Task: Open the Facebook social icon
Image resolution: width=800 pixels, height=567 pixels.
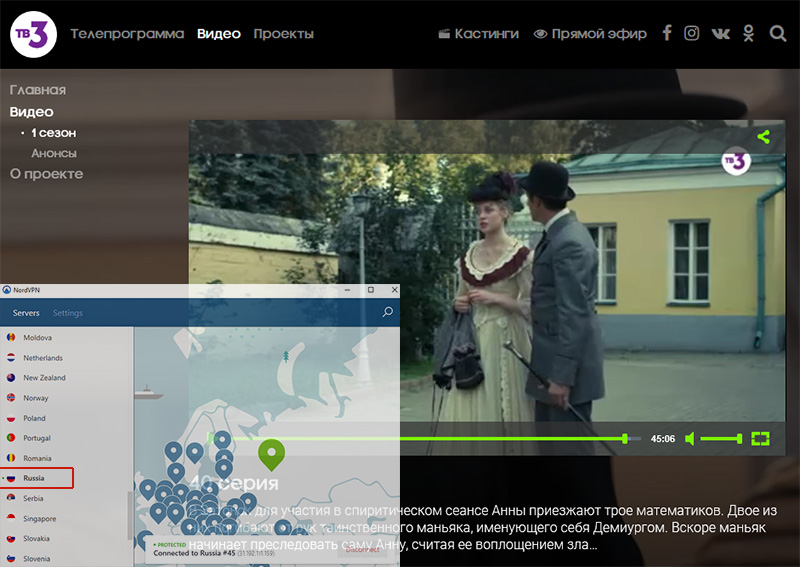Action: (x=667, y=33)
